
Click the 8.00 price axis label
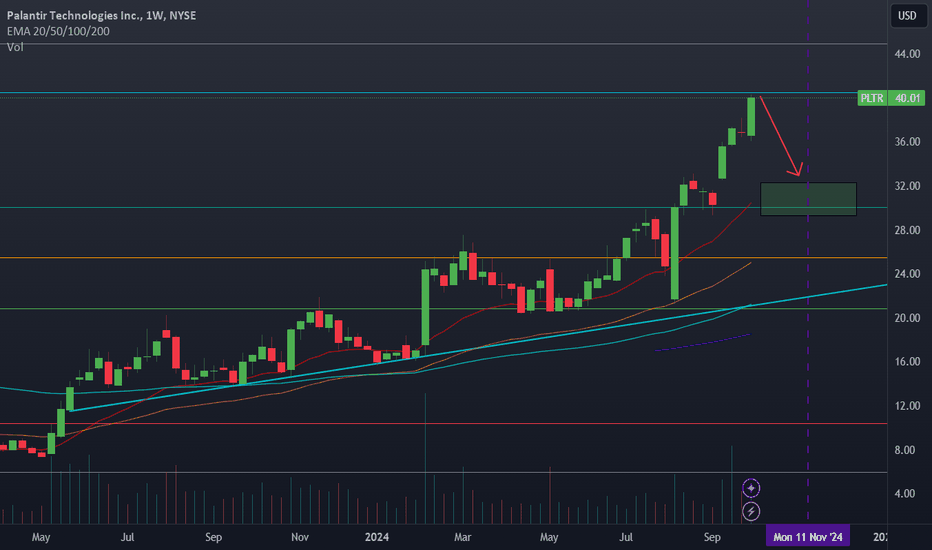coord(905,450)
